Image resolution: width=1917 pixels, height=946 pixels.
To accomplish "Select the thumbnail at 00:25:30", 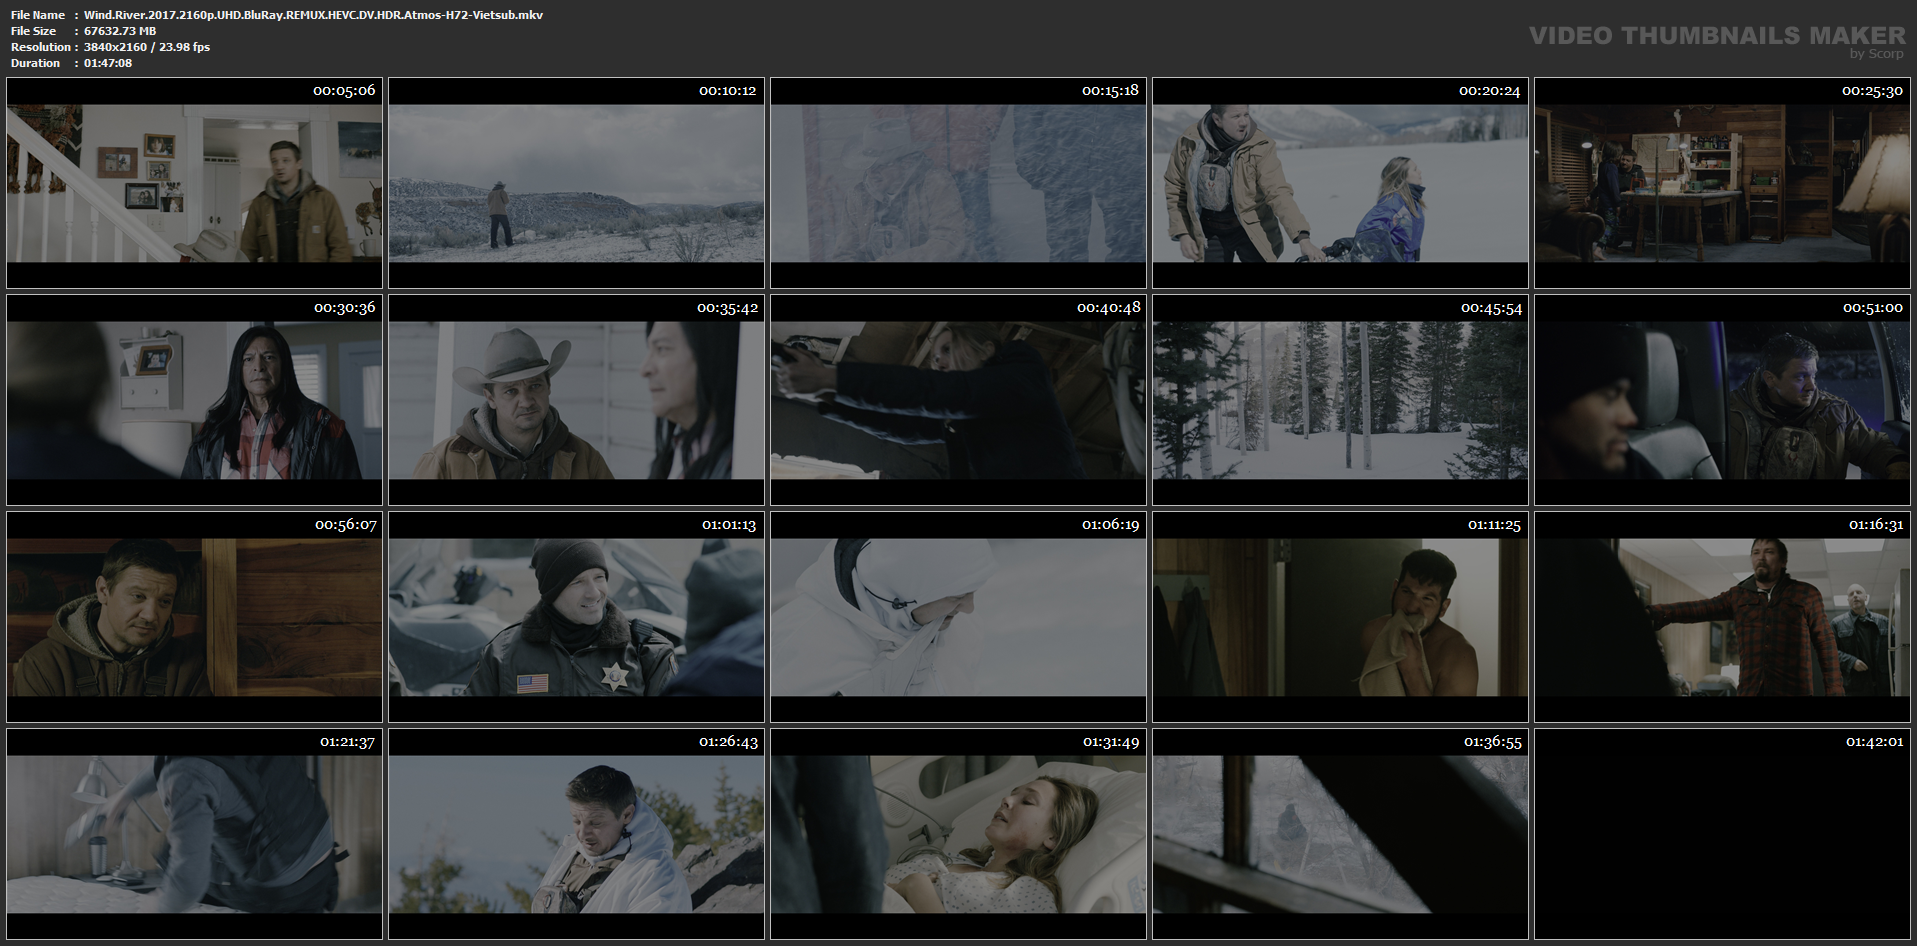I will 1722,183.
